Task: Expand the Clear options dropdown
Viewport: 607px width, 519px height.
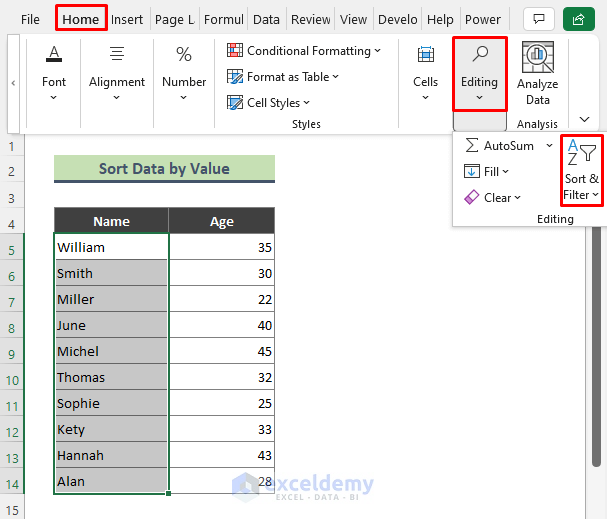Action: click(x=517, y=198)
